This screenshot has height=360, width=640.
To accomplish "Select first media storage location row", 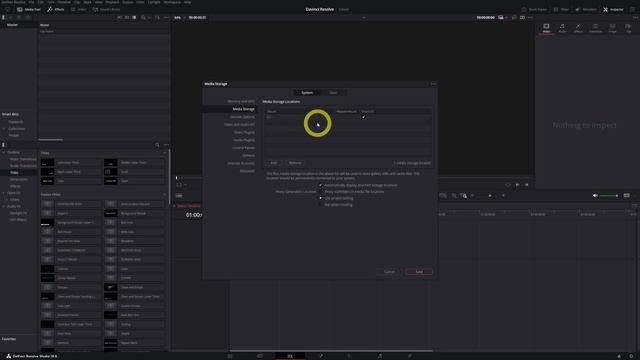I will [x=348, y=117].
